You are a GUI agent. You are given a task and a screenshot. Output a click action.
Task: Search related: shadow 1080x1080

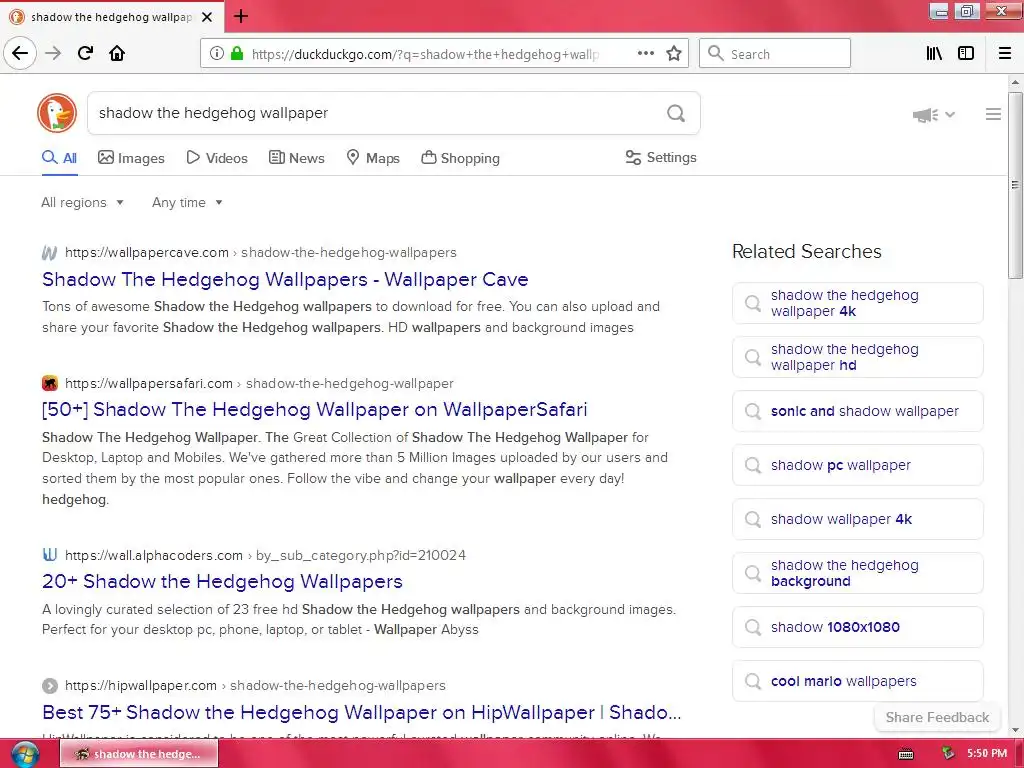[x=857, y=627]
